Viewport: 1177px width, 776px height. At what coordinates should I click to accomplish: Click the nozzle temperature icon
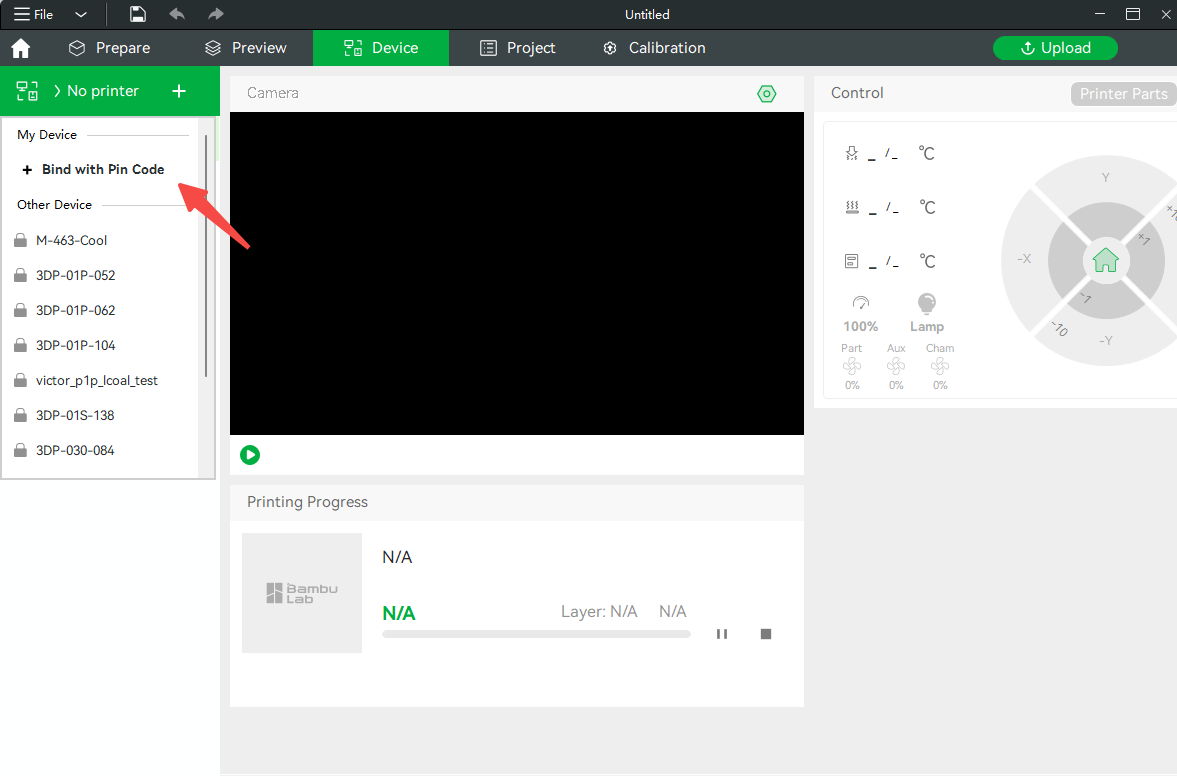[x=852, y=153]
